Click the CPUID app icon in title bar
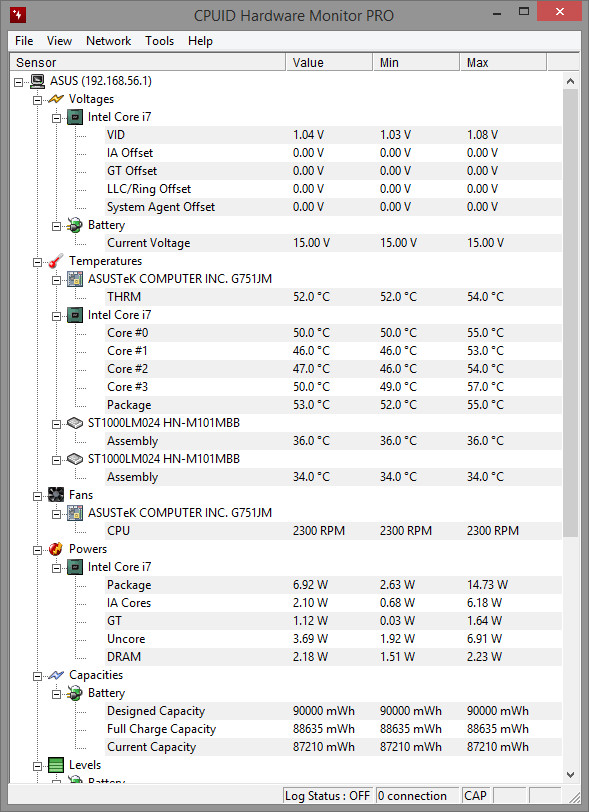589x812 pixels. point(18,15)
